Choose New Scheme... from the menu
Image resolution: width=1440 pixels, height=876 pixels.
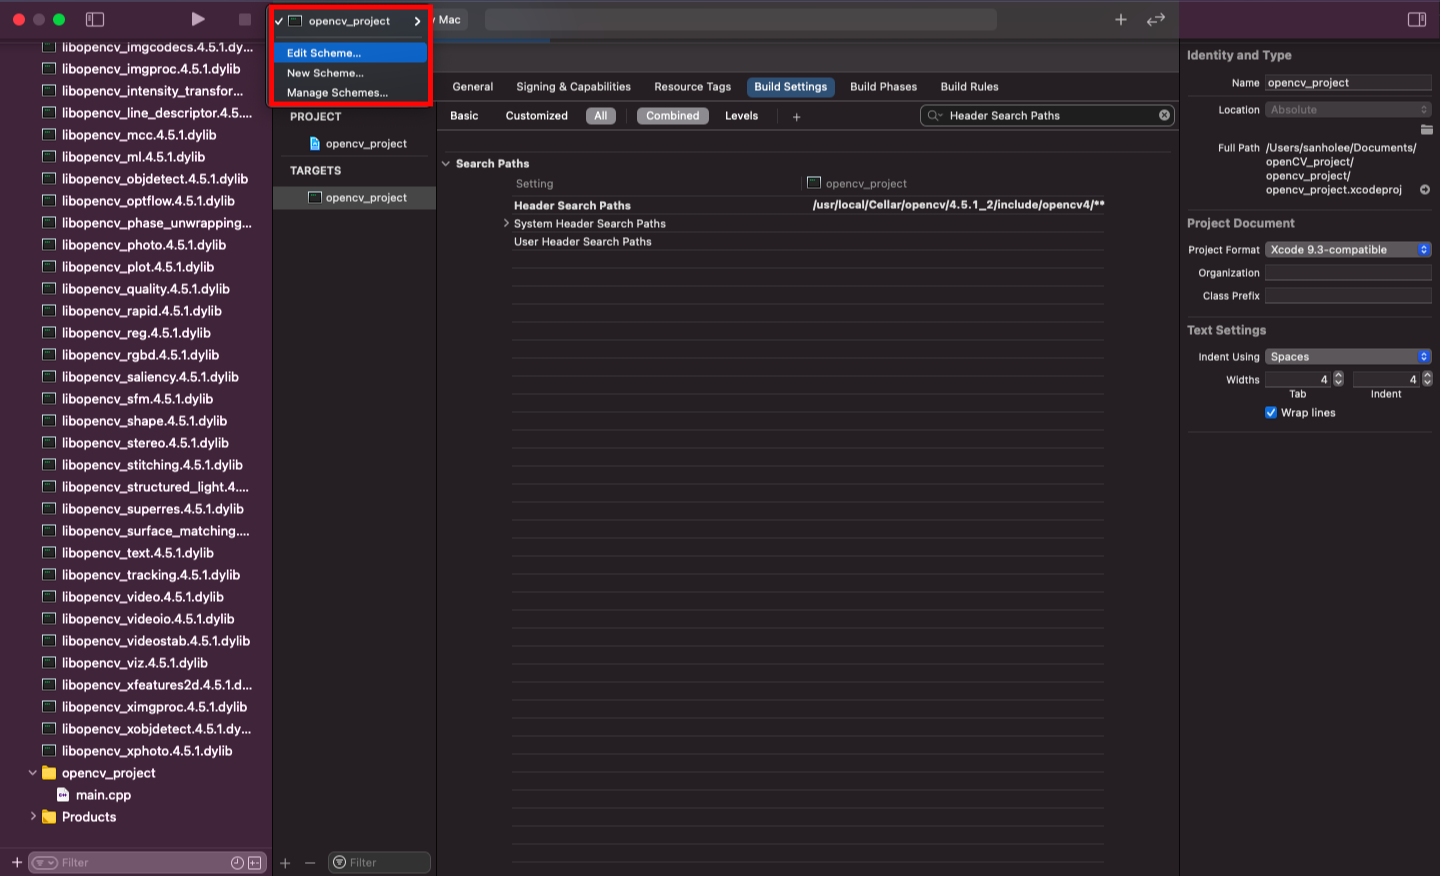350,73
